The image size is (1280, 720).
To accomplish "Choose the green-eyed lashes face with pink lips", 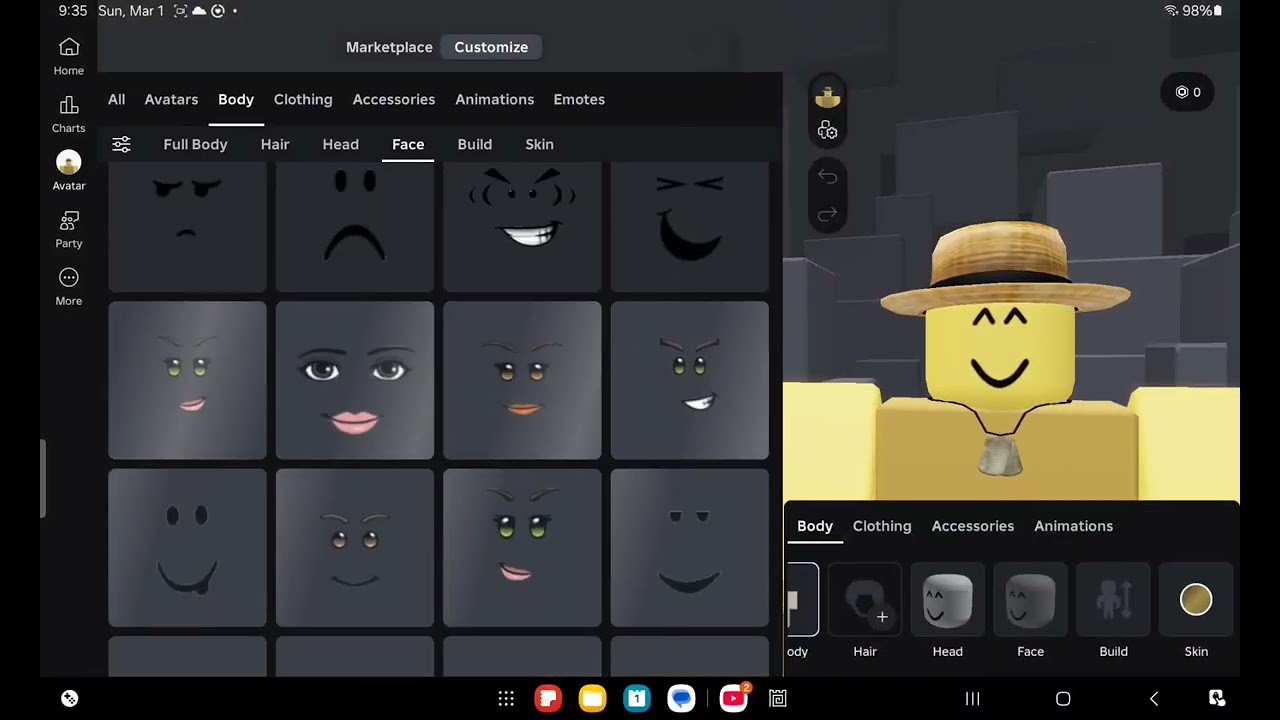I will pyautogui.click(x=522, y=548).
